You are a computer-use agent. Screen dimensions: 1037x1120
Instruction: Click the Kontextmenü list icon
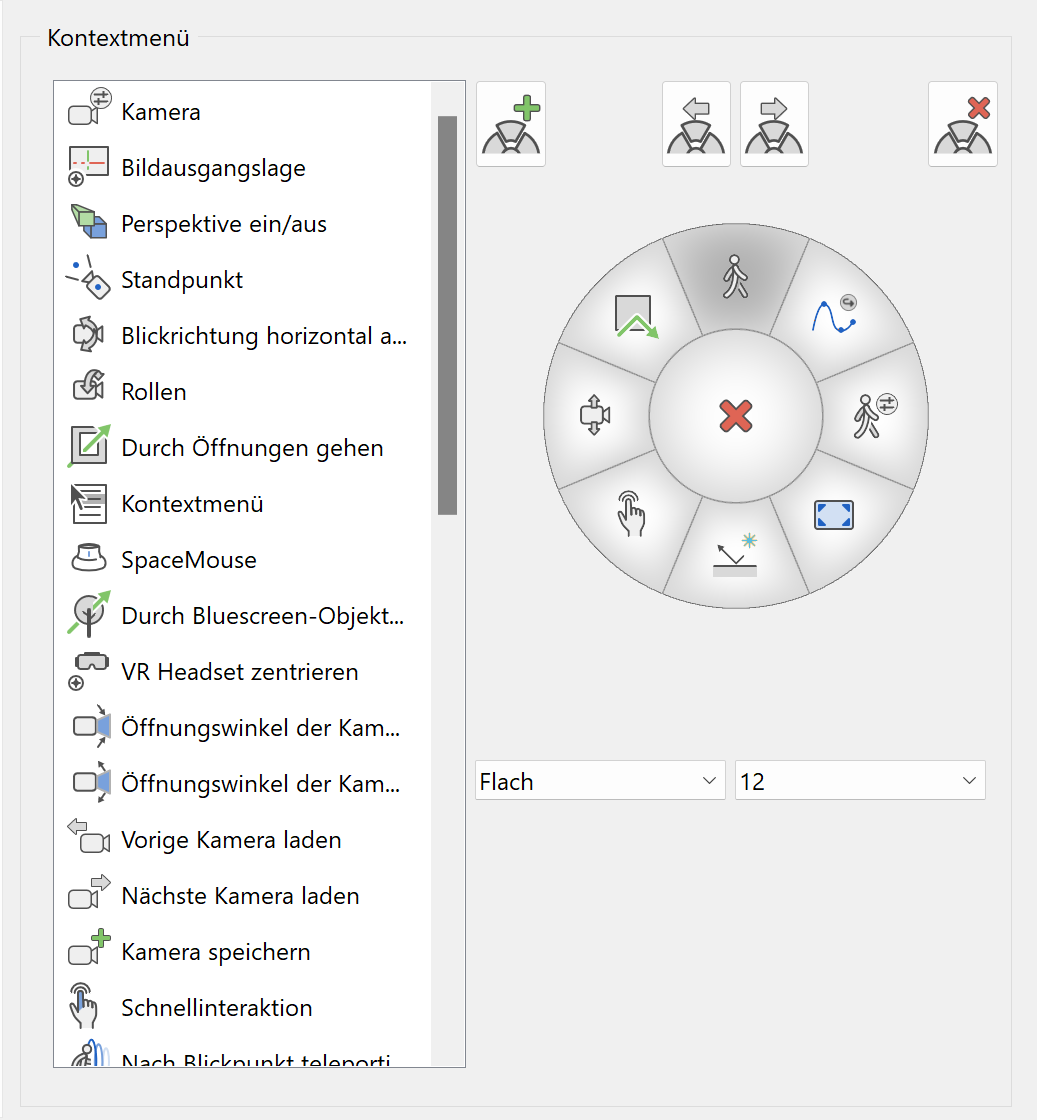[89, 503]
